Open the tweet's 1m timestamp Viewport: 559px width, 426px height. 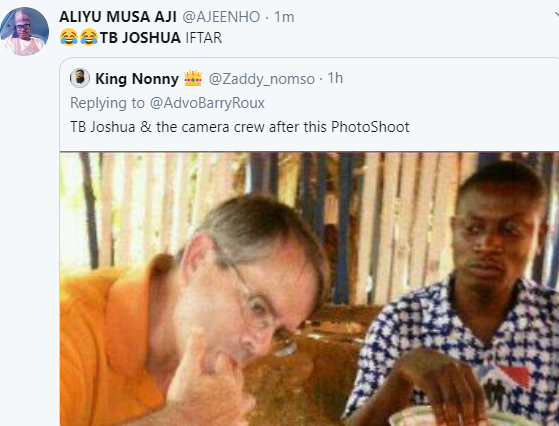pyautogui.click(x=284, y=17)
